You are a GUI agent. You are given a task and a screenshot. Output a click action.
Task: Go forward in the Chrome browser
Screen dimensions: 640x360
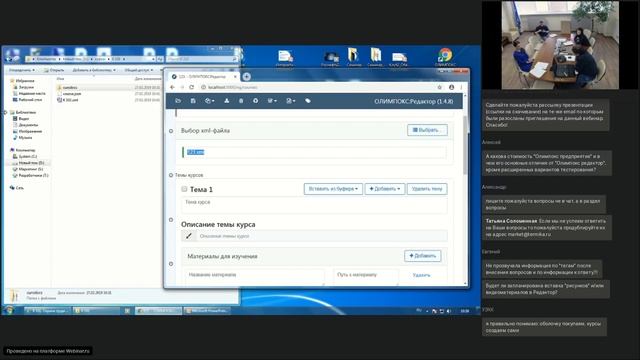tap(182, 87)
